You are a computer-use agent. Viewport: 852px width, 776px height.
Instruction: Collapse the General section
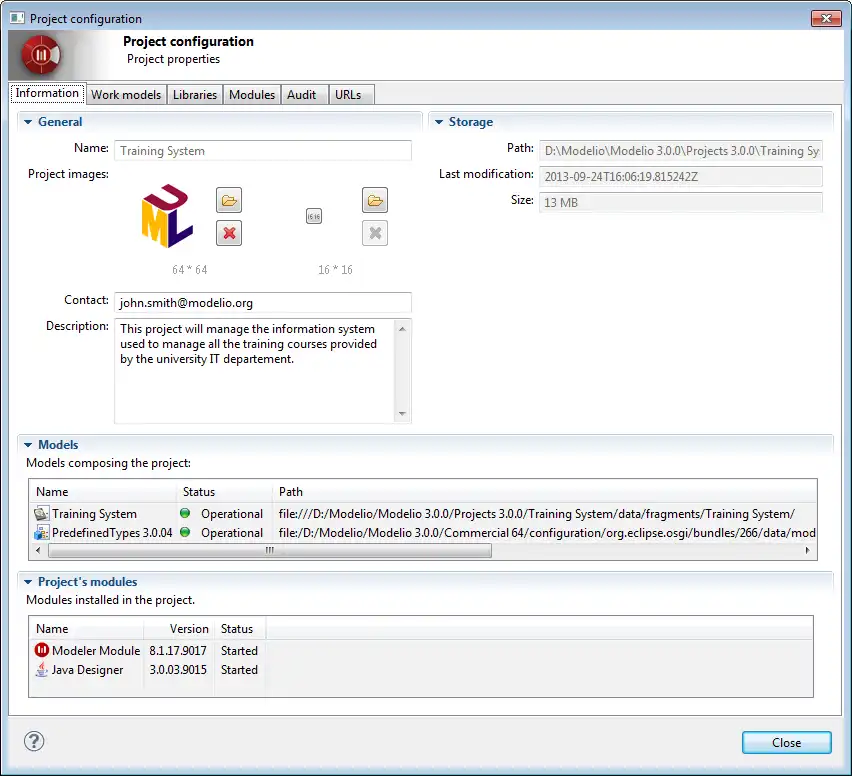click(28, 122)
